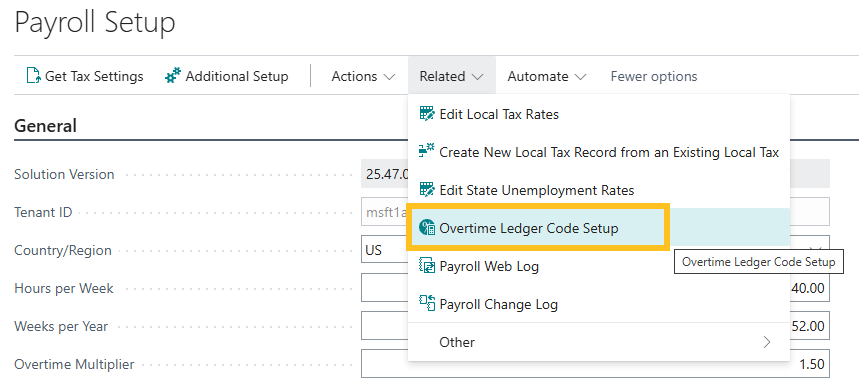
Task: Select Edit Local Tax Rates menu entry
Action: (x=600, y=114)
